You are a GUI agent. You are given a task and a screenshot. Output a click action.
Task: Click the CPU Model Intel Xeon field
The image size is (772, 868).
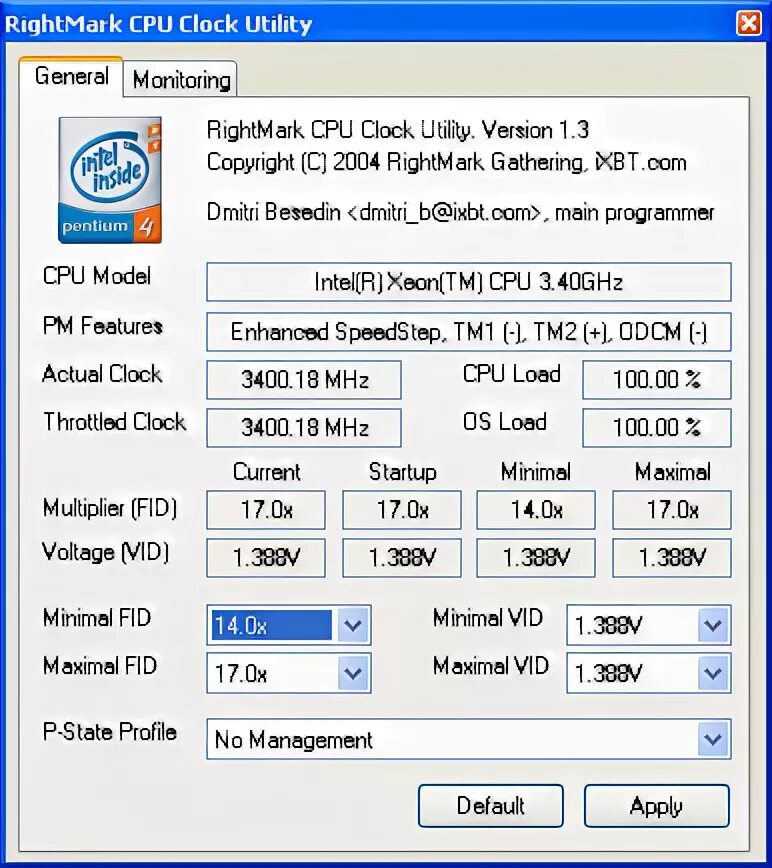tap(469, 282)
